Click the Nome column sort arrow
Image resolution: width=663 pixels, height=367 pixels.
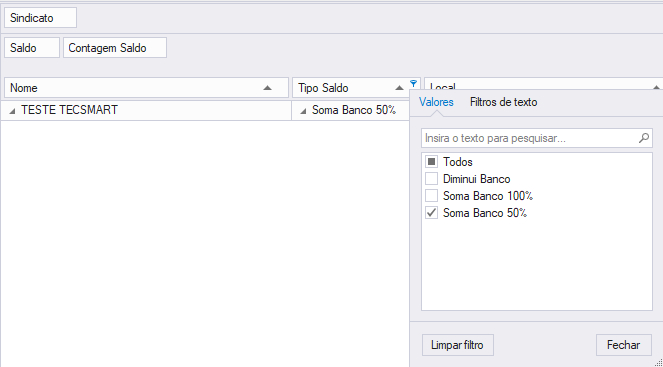pos(267,88)
